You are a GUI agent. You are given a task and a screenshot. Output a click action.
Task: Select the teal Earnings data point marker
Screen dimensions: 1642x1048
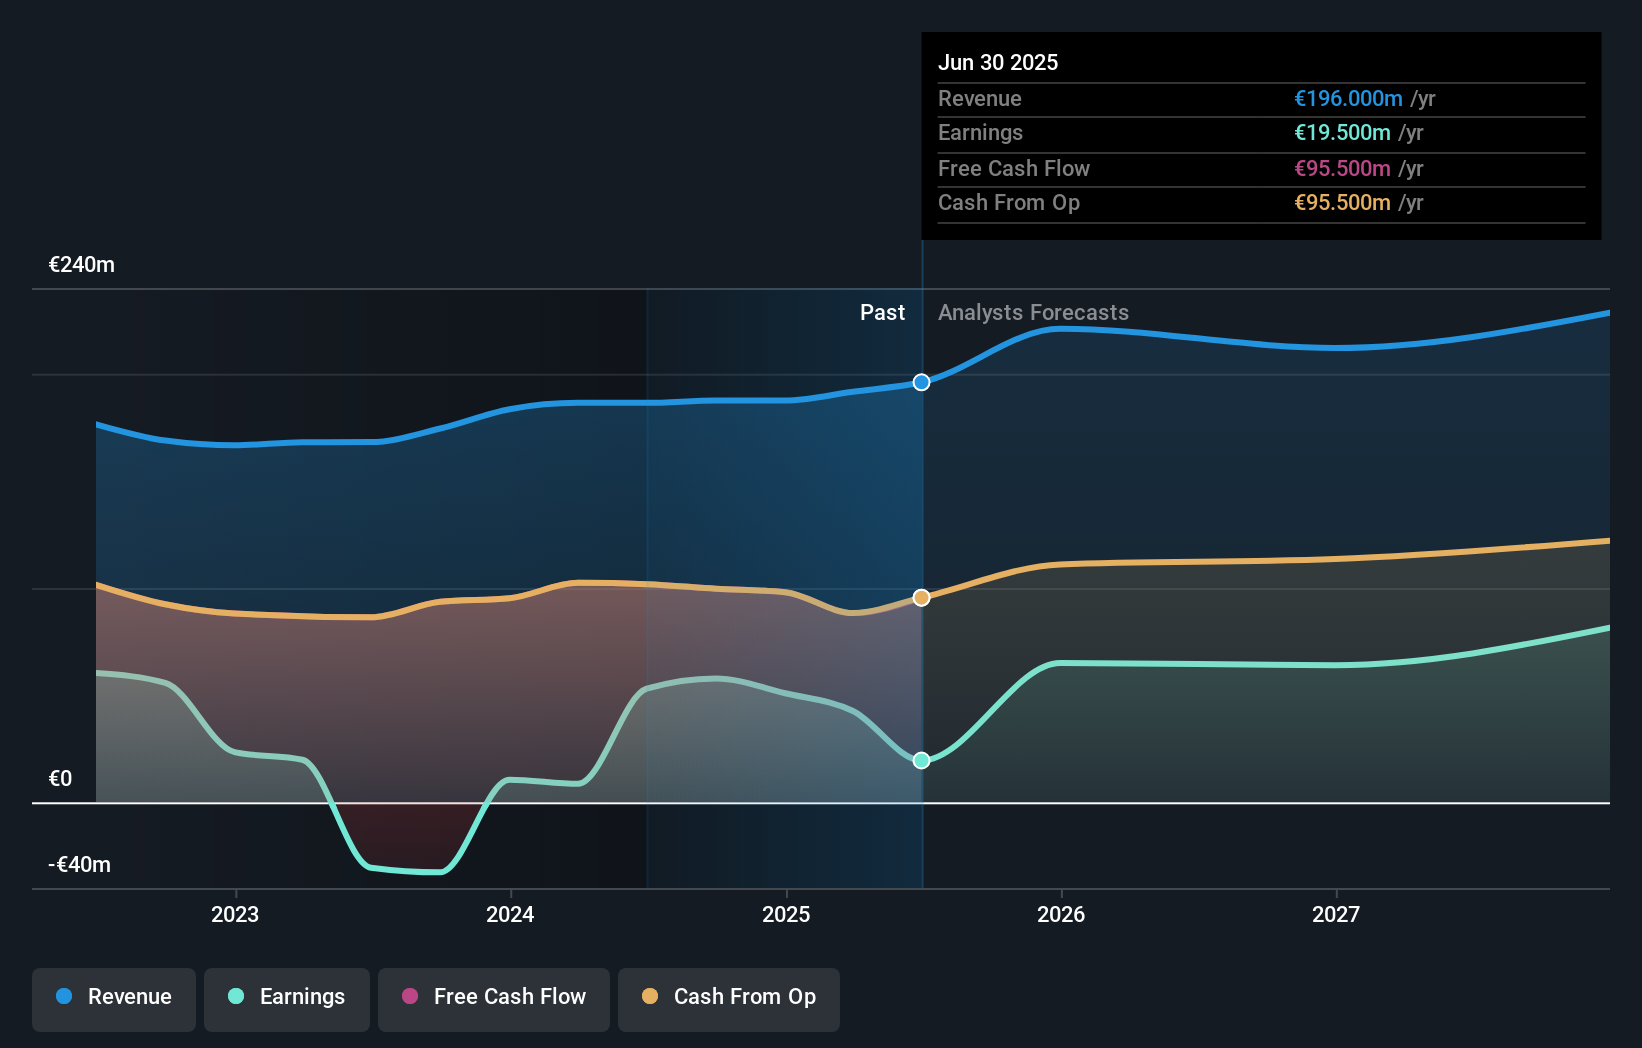[x=921, y=760]
